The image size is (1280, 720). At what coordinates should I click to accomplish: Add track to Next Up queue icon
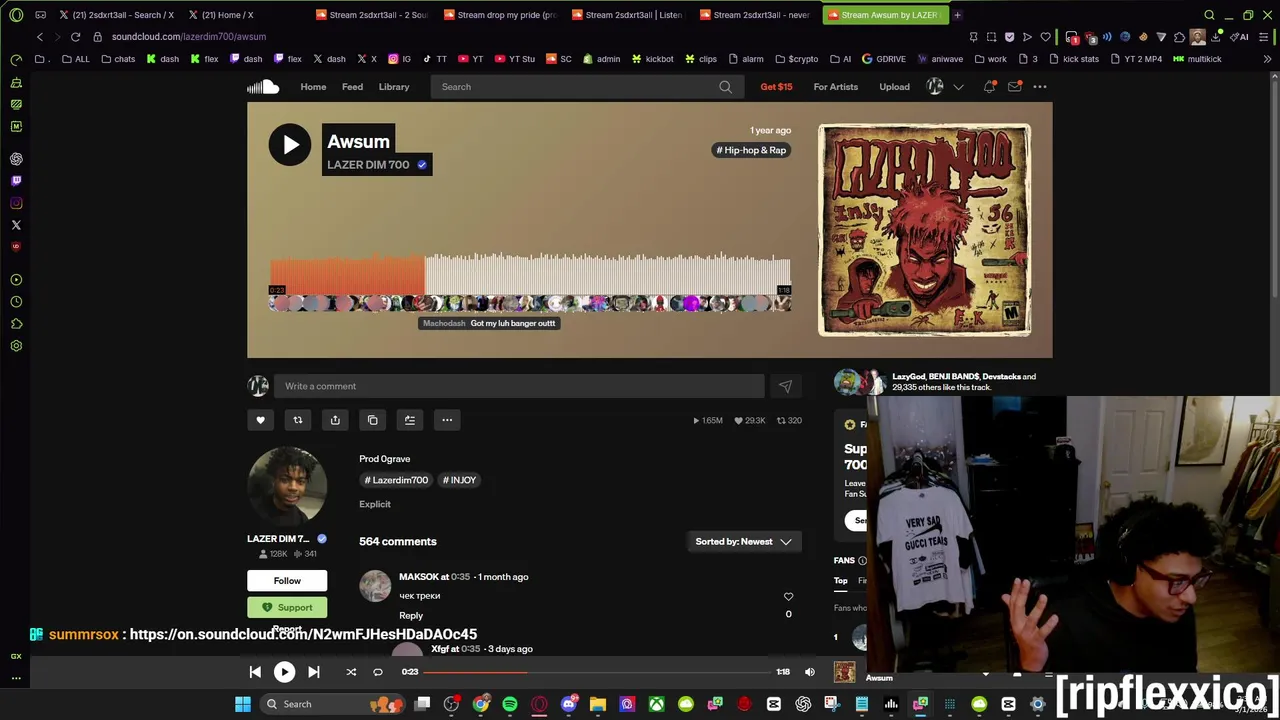click(410, 420)
